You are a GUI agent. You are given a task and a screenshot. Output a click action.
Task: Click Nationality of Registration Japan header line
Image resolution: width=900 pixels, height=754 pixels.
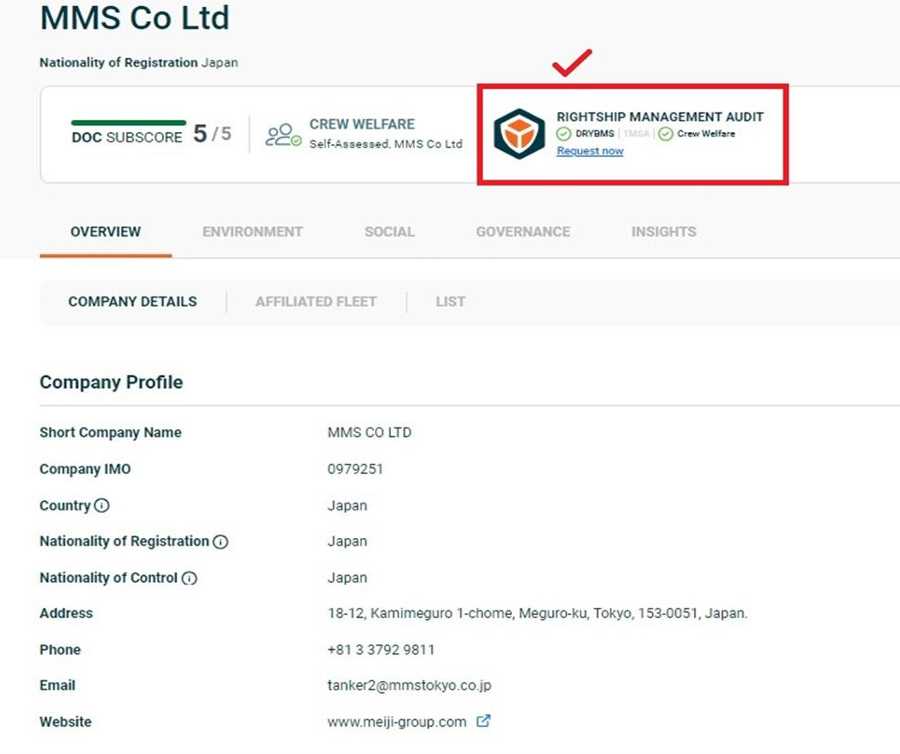tap(139, 63)
